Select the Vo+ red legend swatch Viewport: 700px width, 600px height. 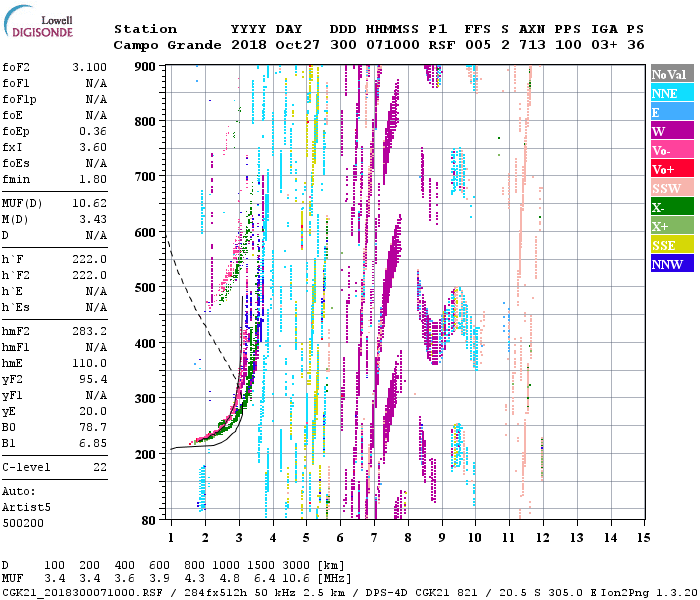[x=672, y=169]
